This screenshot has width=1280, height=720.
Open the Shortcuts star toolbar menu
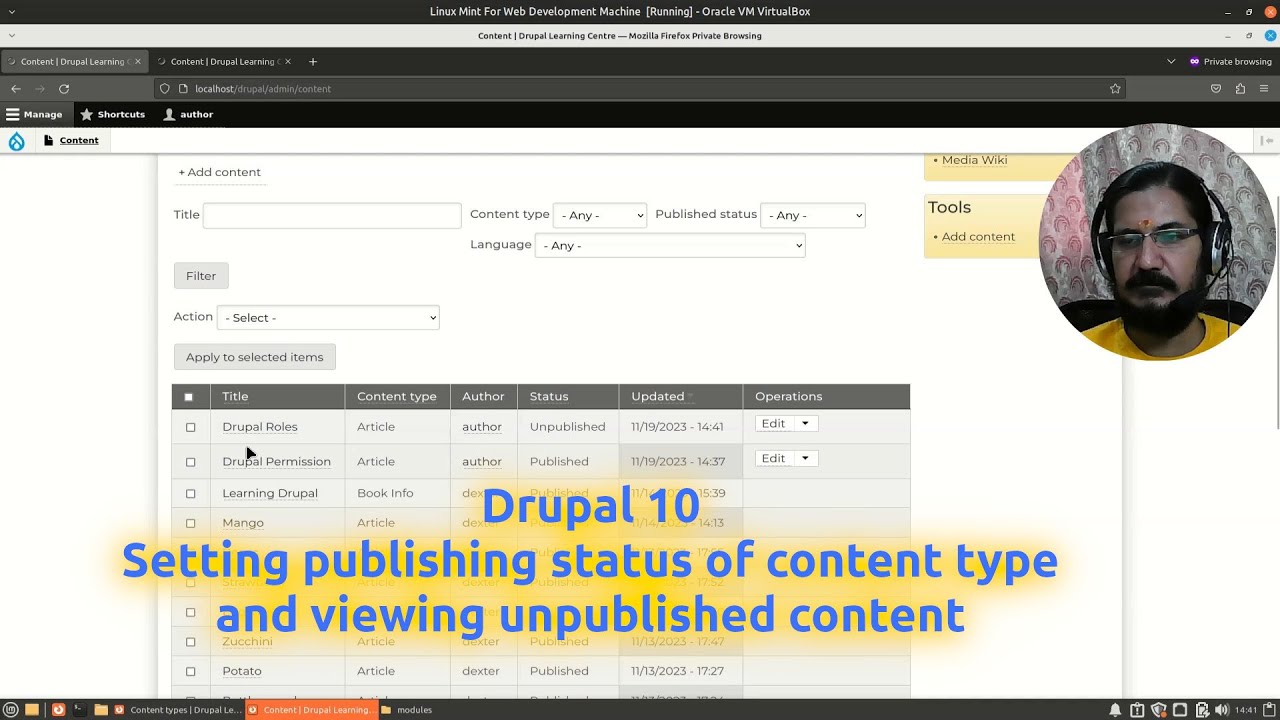(113, 114)
